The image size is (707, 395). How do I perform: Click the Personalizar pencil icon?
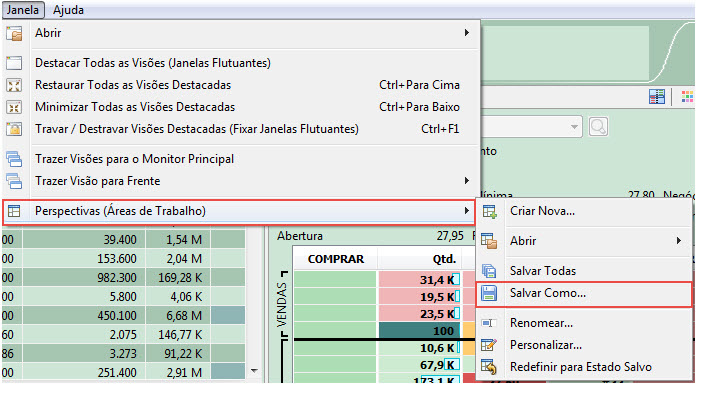coord(489,345)
